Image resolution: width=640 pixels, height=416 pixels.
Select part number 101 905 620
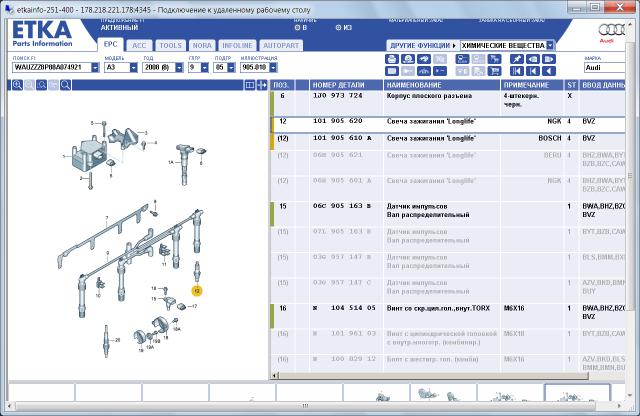click(338, 121)
